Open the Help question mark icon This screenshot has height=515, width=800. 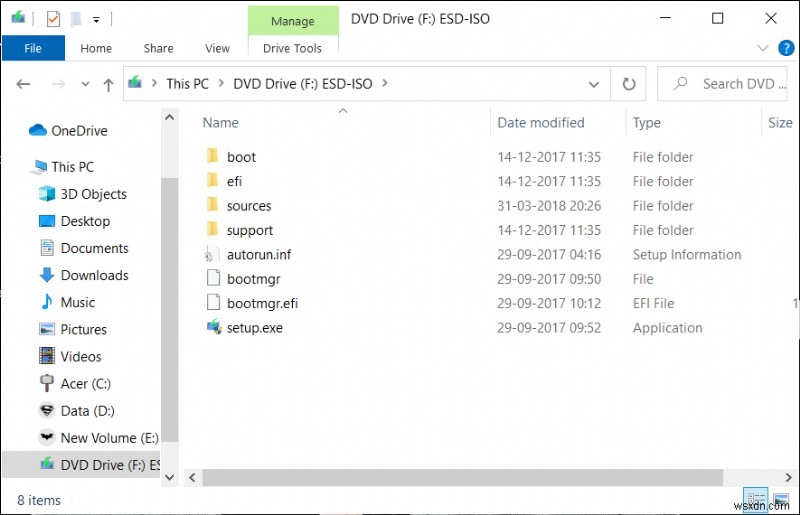[x=786, y=48]
